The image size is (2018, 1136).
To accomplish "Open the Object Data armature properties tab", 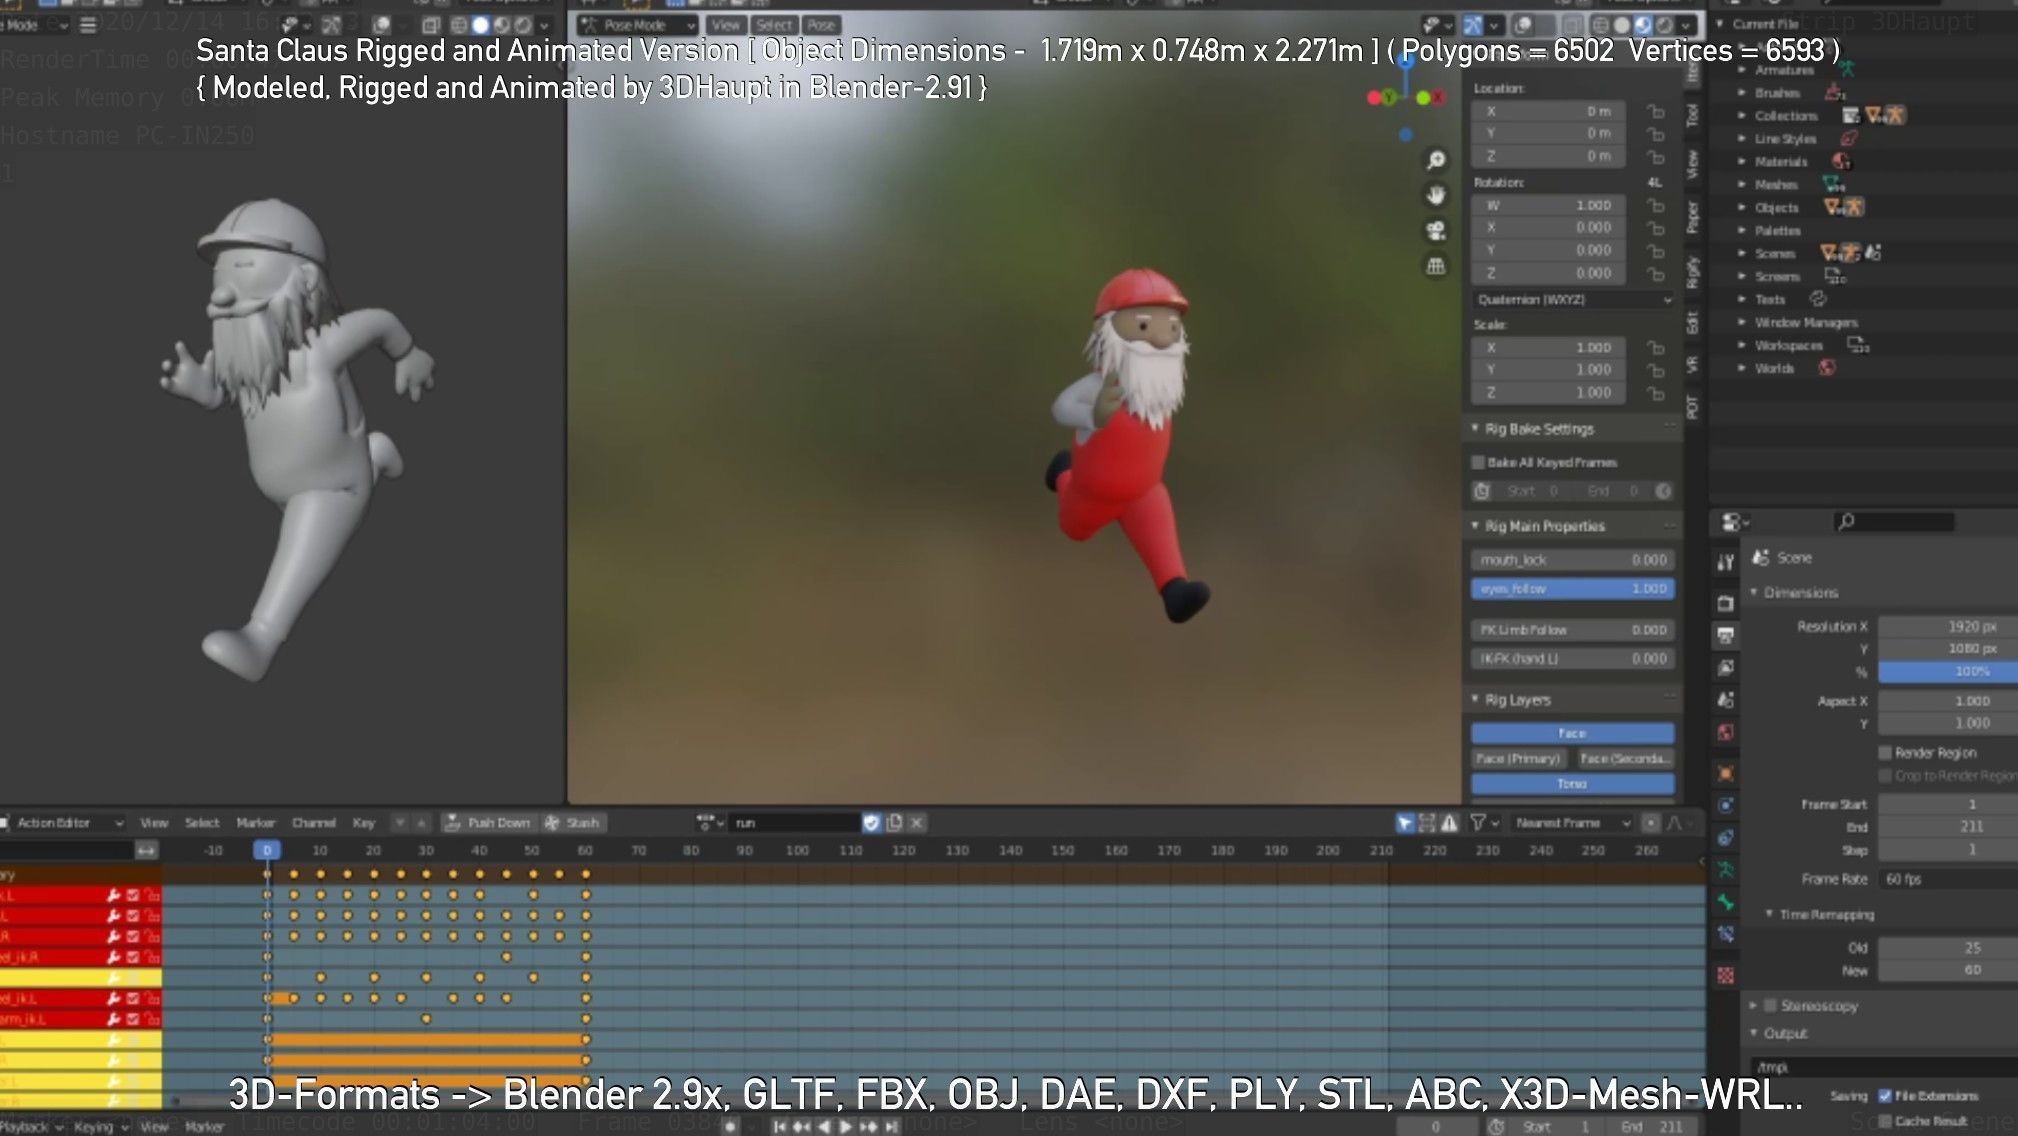I will pos(1725,870).
